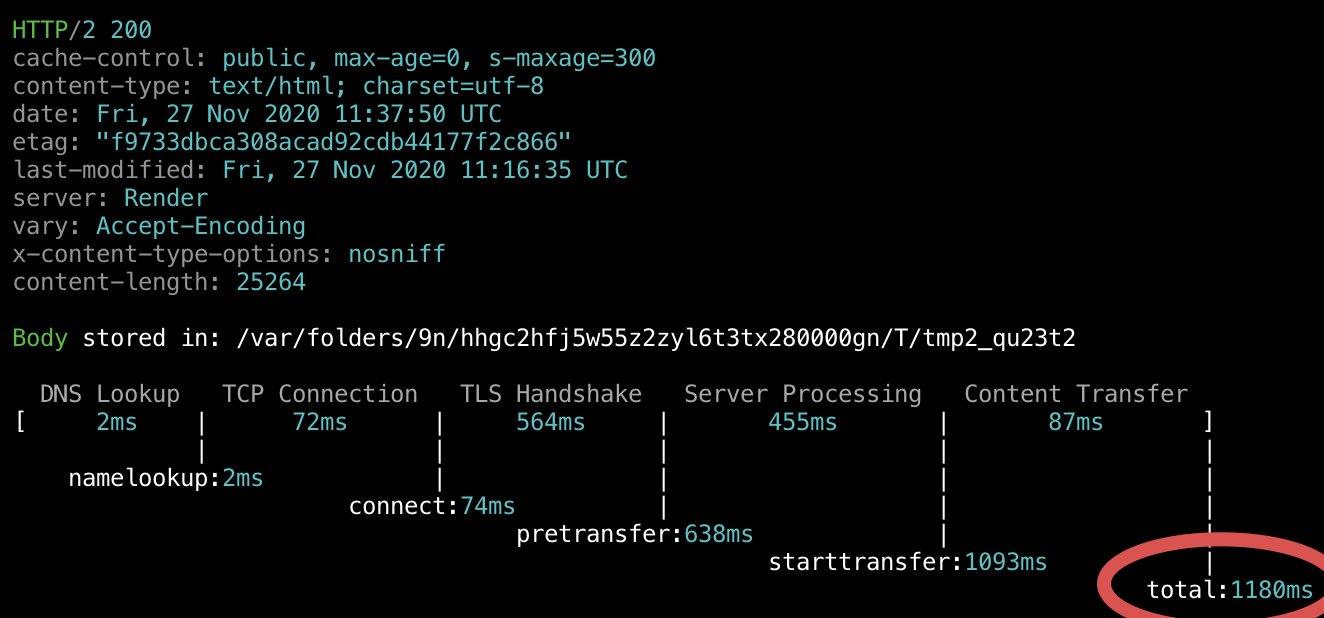The height and width of the screenshot is (618, 1324).
Task: Click the circled total:1180ms timing
Action: pyautogui.click(x=1230, y=590)
